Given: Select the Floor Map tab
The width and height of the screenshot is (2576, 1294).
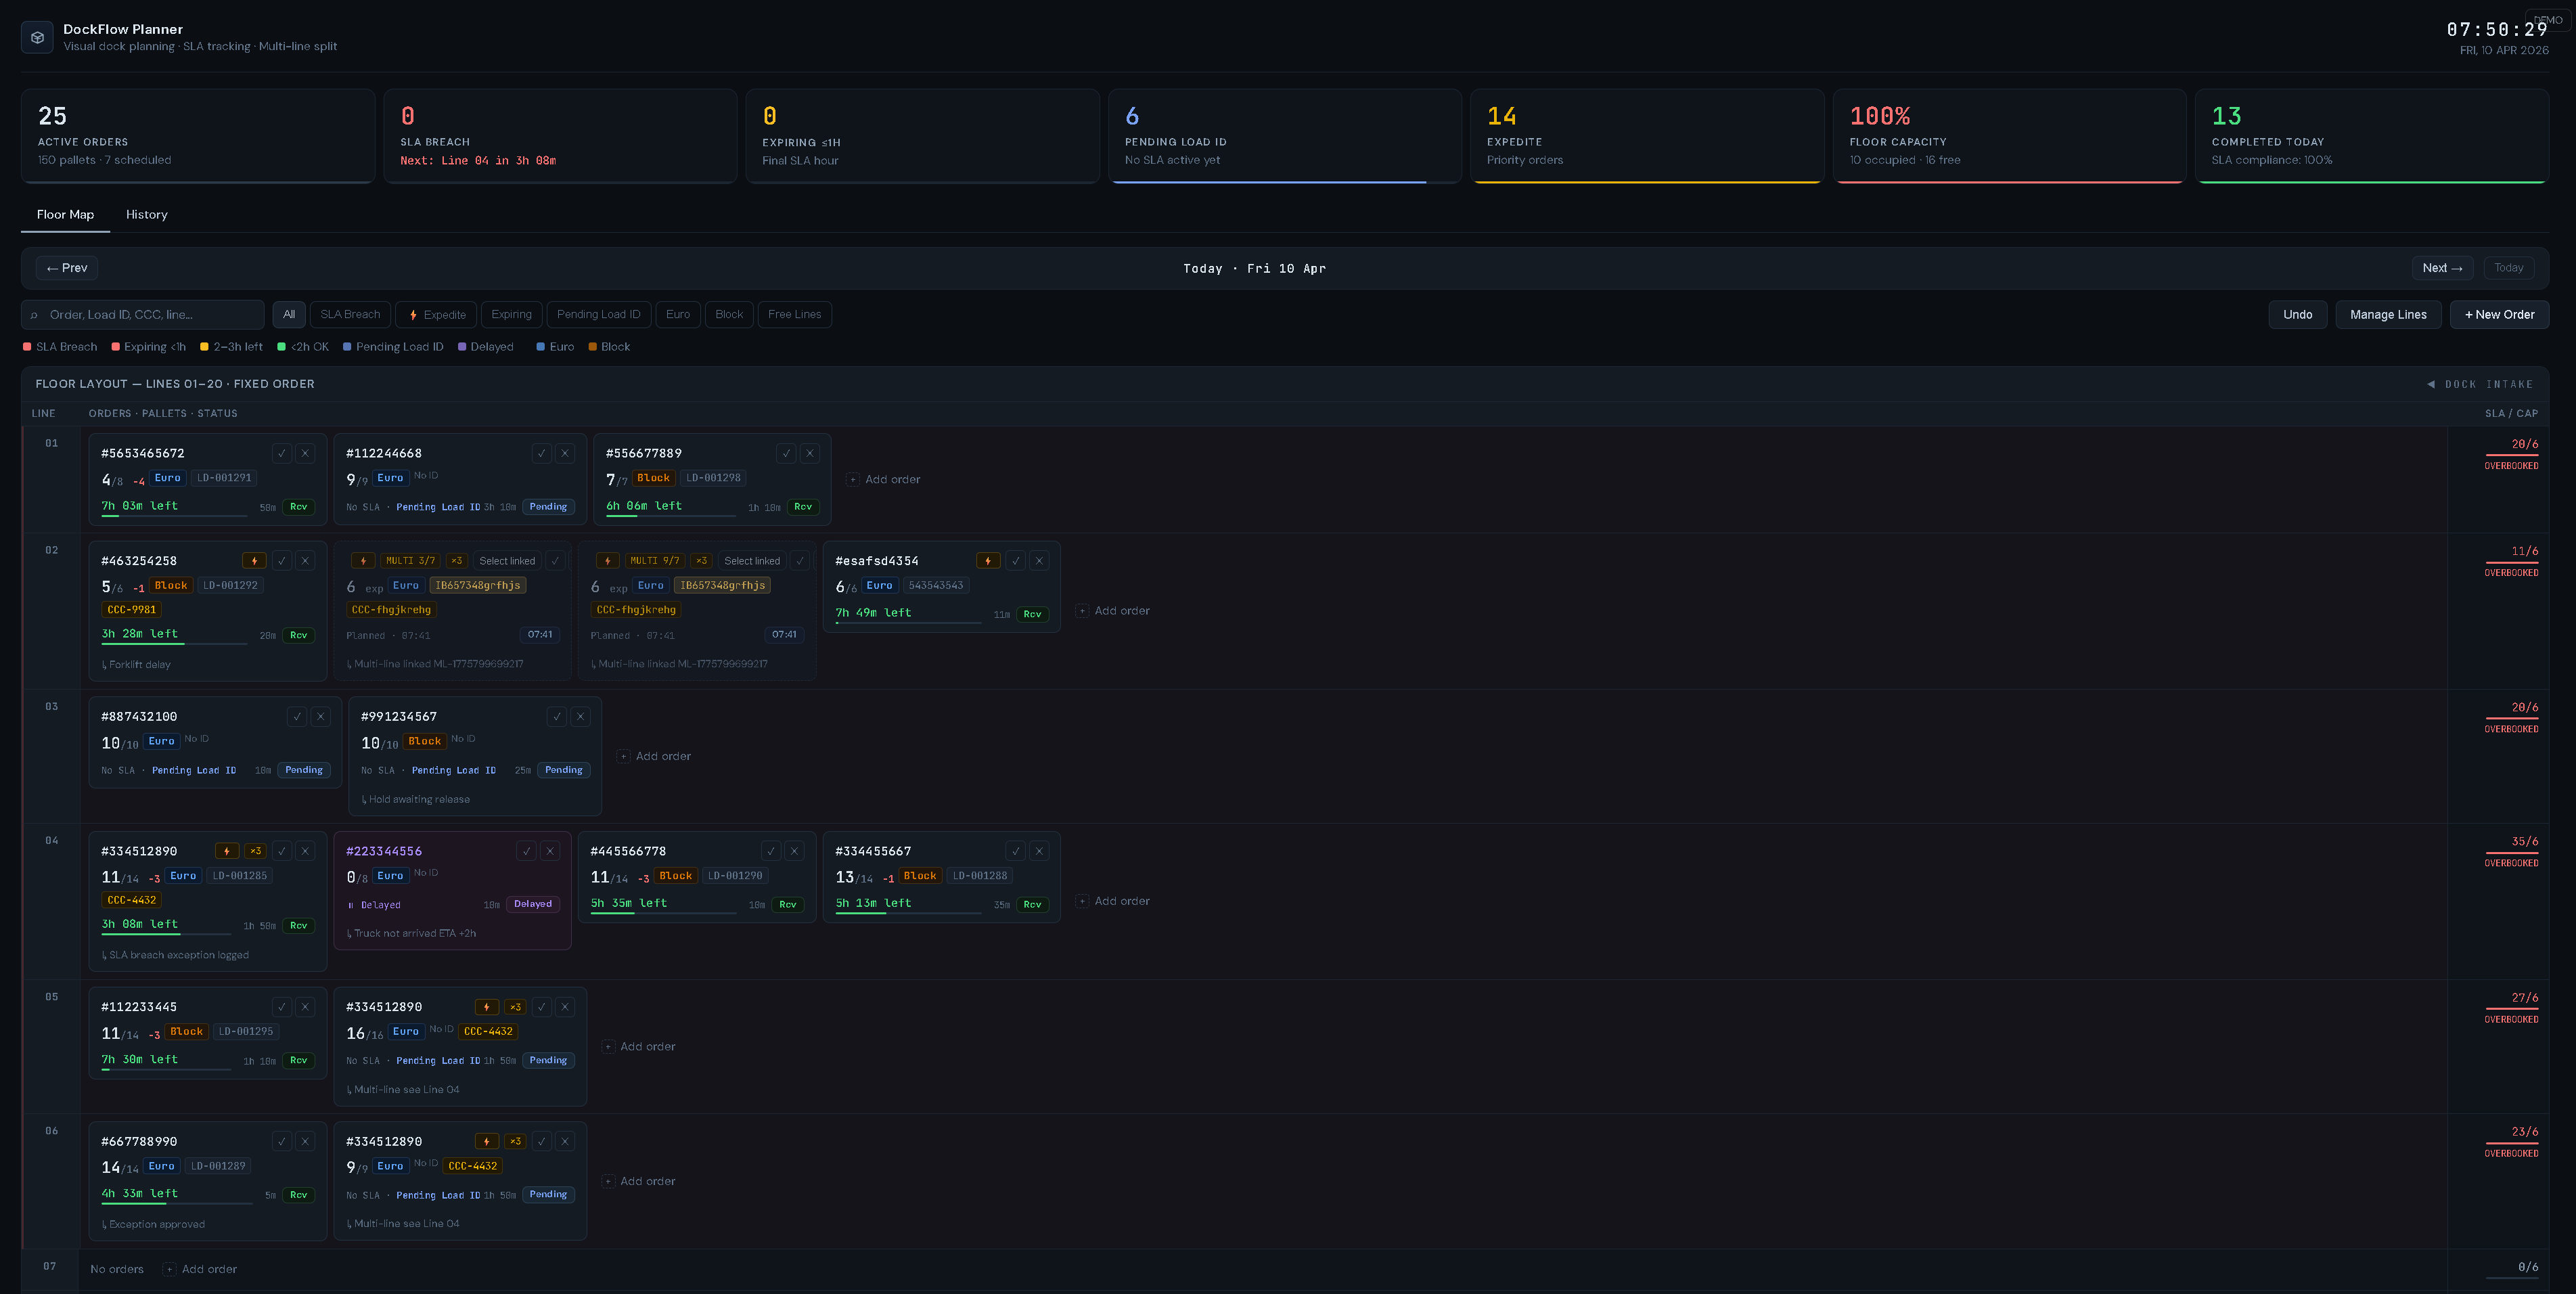Looking at the screenshot, I should 66,214.
